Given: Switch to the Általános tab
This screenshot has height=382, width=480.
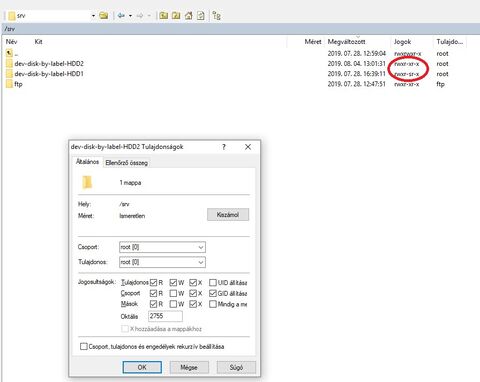Looking at the screenshot, I should pos(87,162).
